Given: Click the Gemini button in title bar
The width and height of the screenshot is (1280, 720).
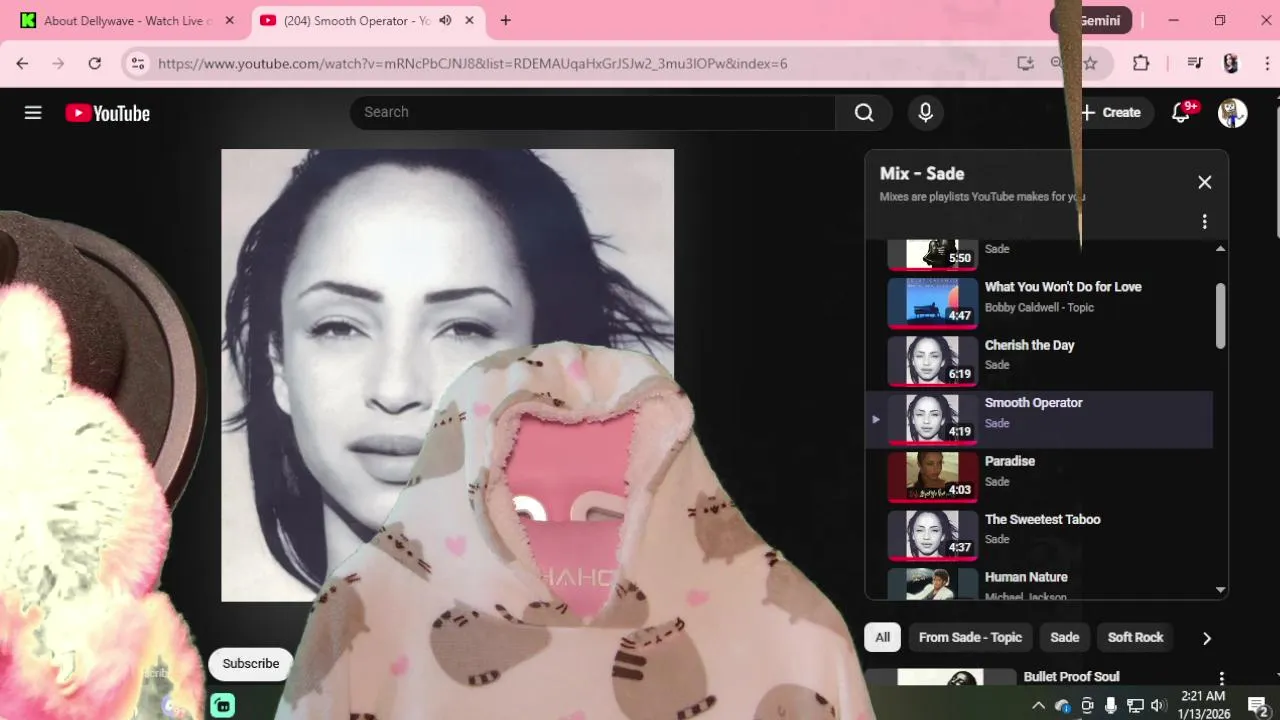Looking at the screenshot, I should click(x=1091, y=20).
